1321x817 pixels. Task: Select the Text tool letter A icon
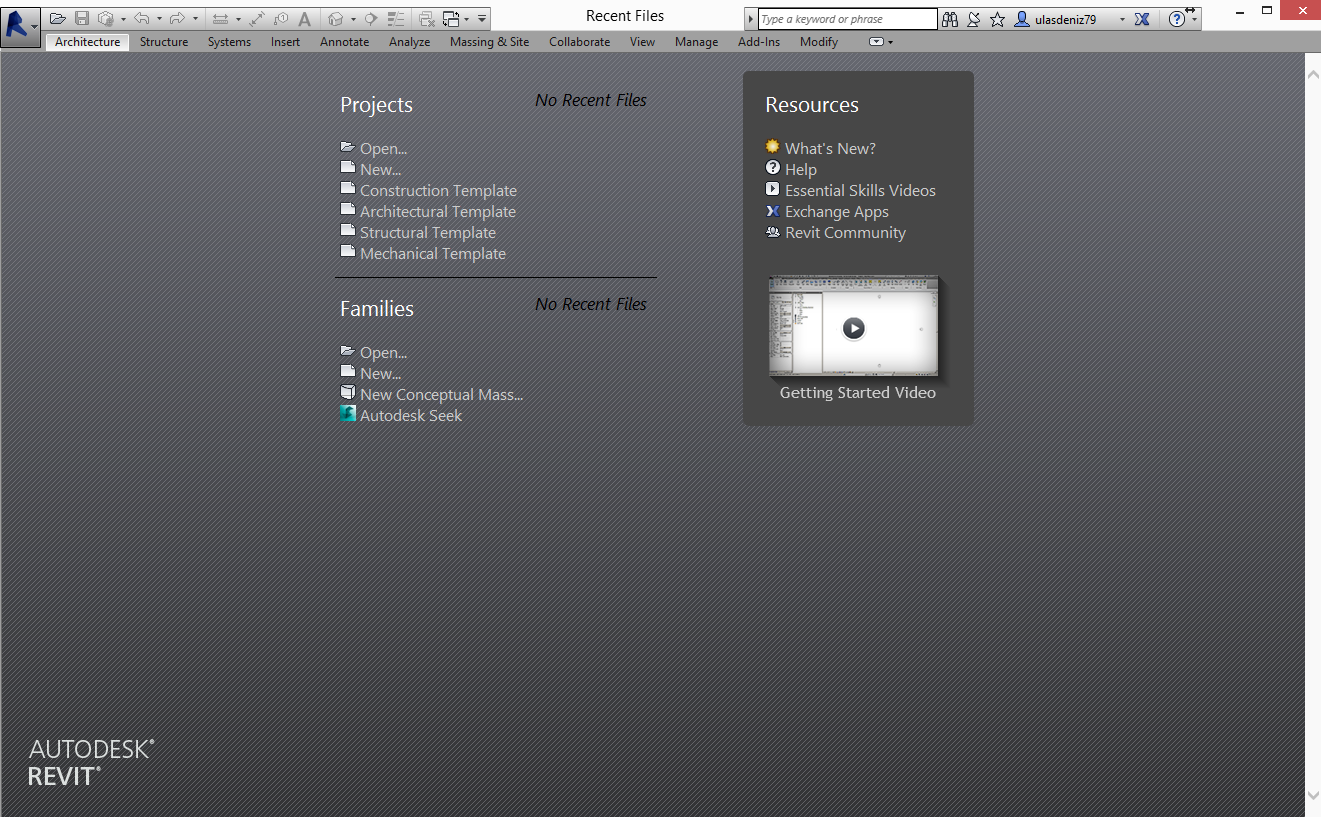[x=305, y=18]
